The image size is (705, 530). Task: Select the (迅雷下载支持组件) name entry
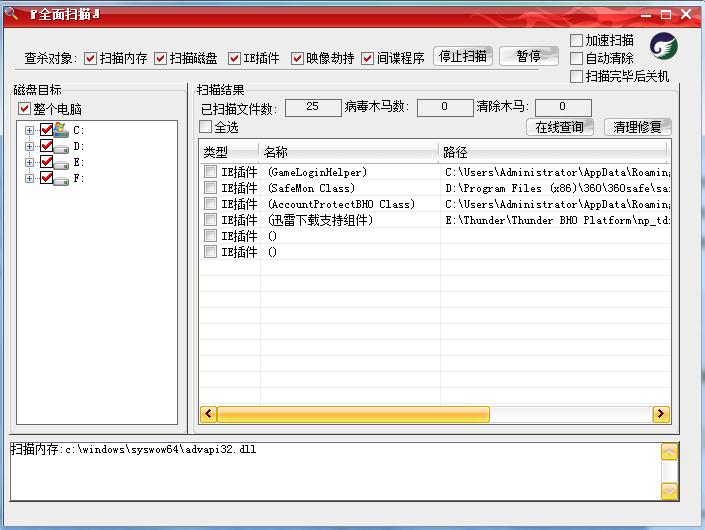[x=320, y=220]
